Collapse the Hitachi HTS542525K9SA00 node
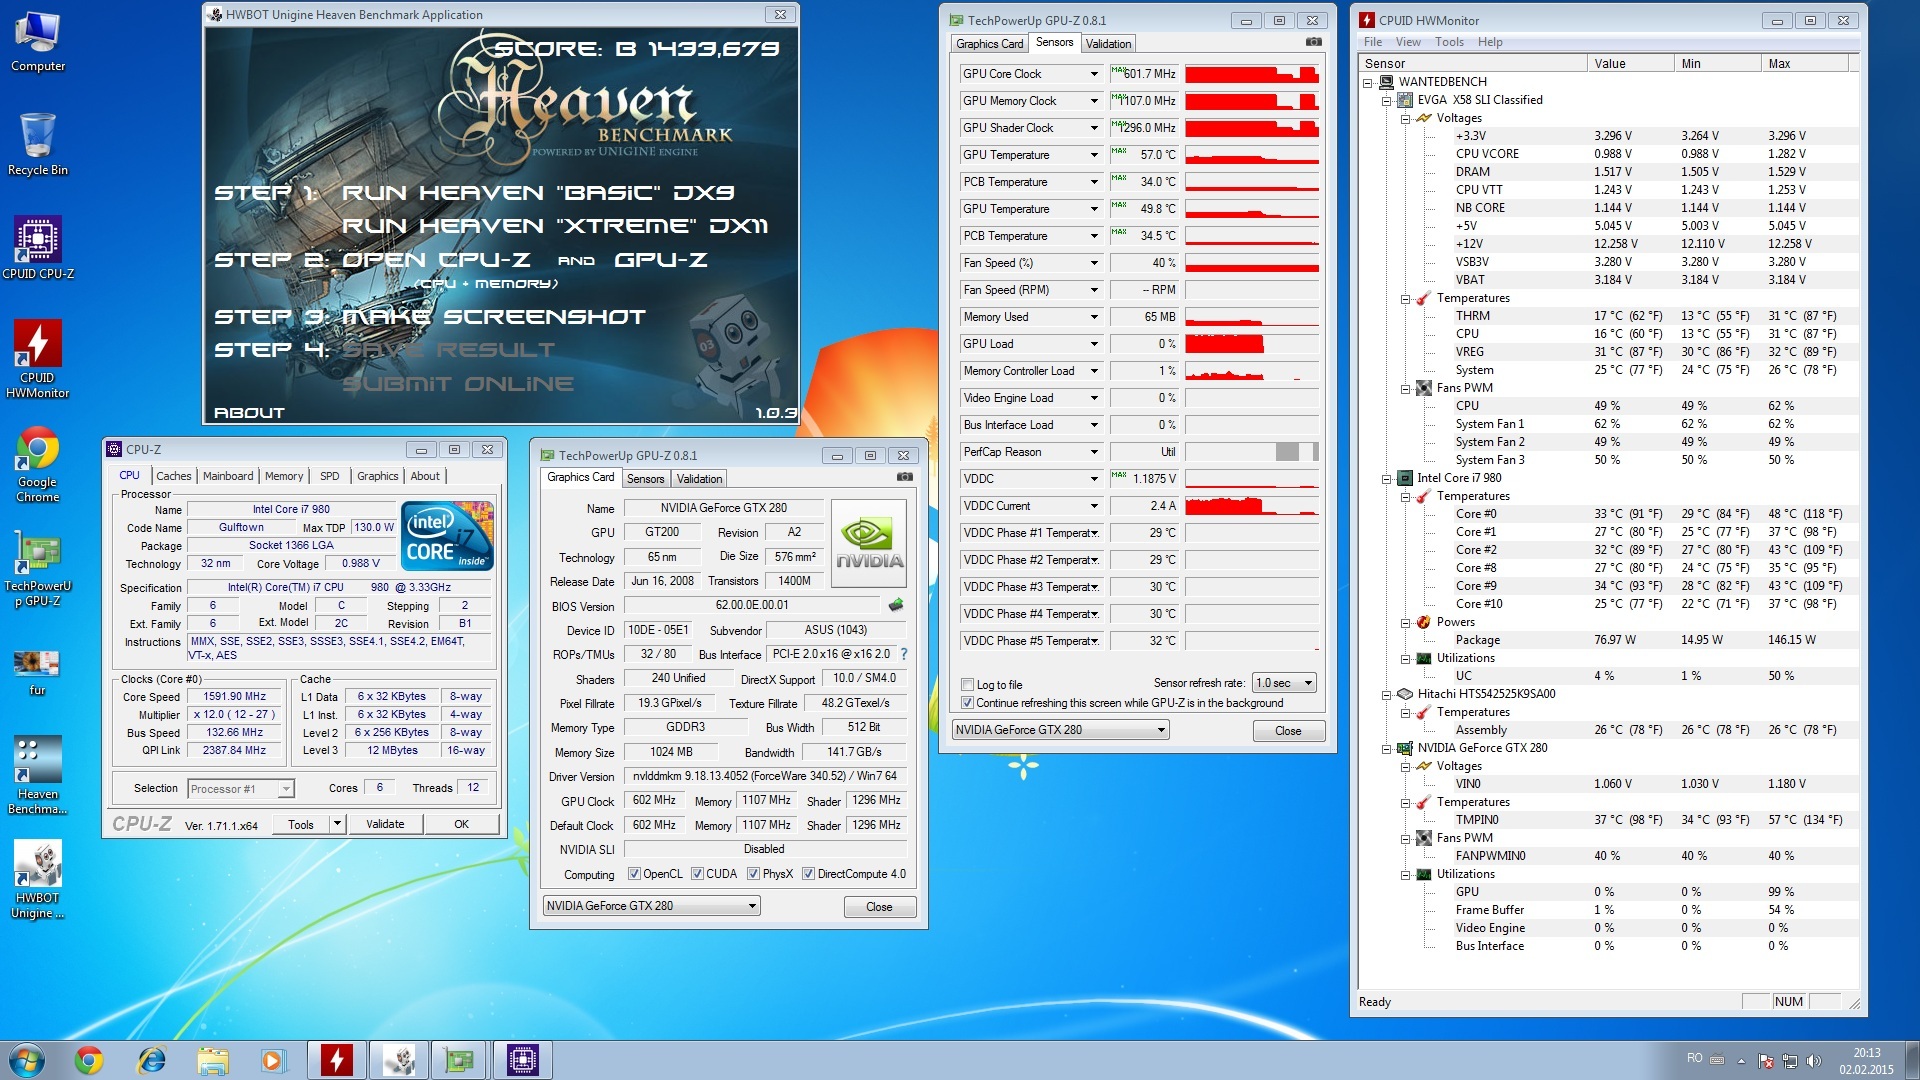 coord(1386,695)
